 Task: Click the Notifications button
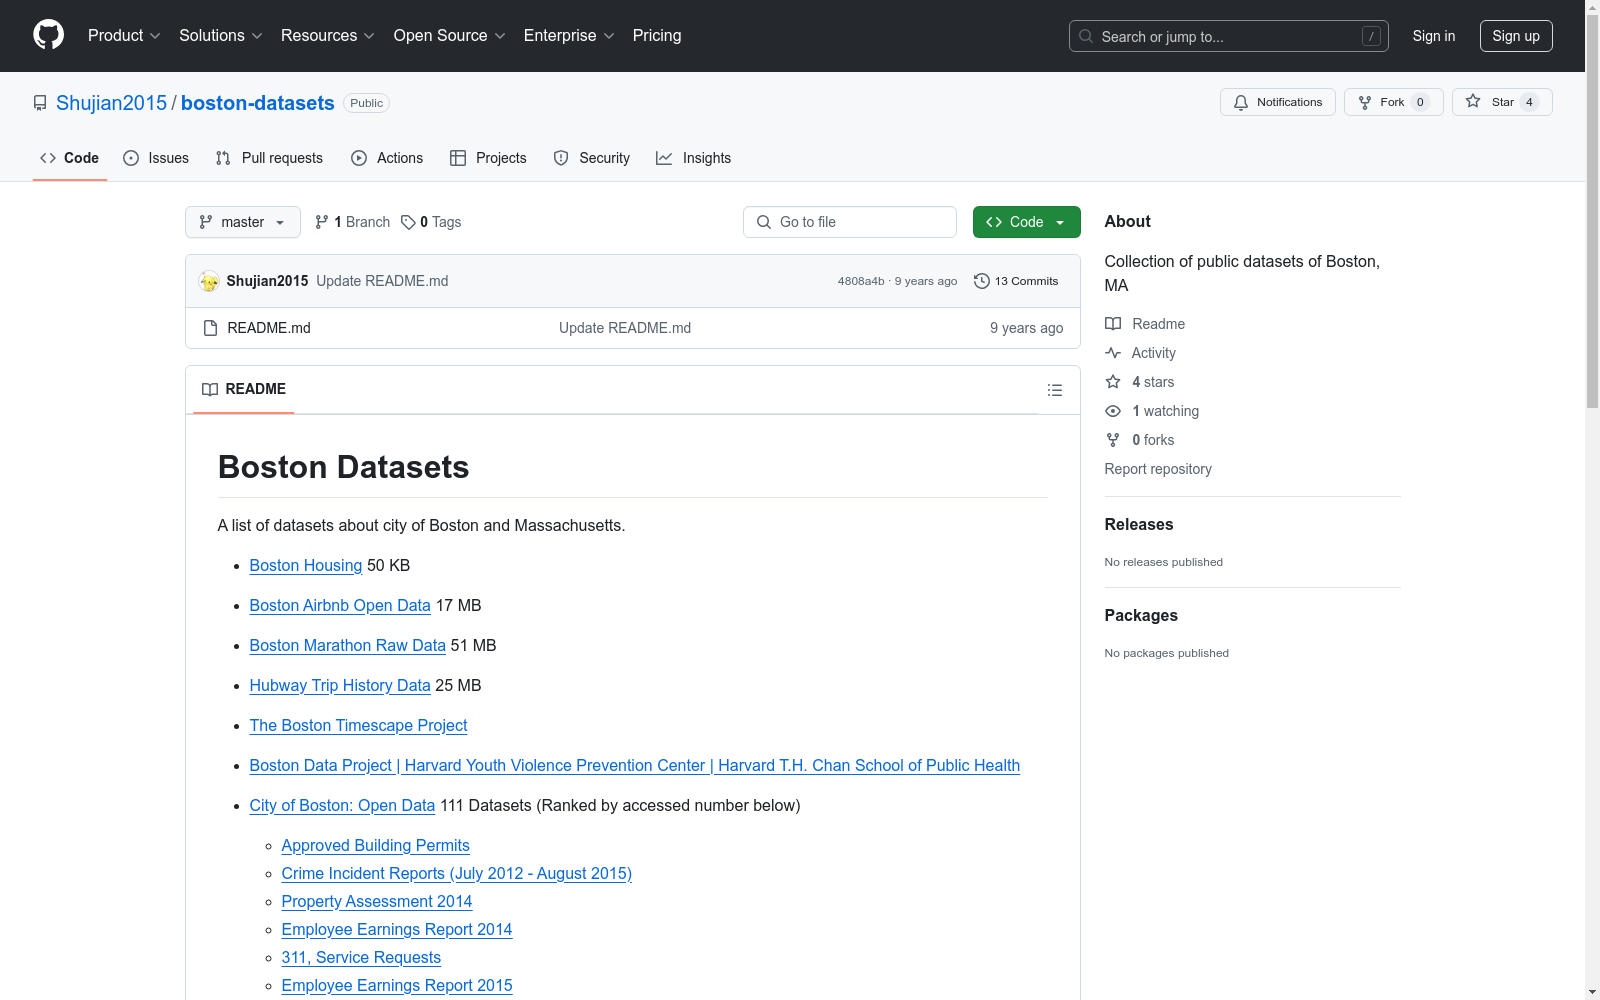click(x=1277, y=102)
